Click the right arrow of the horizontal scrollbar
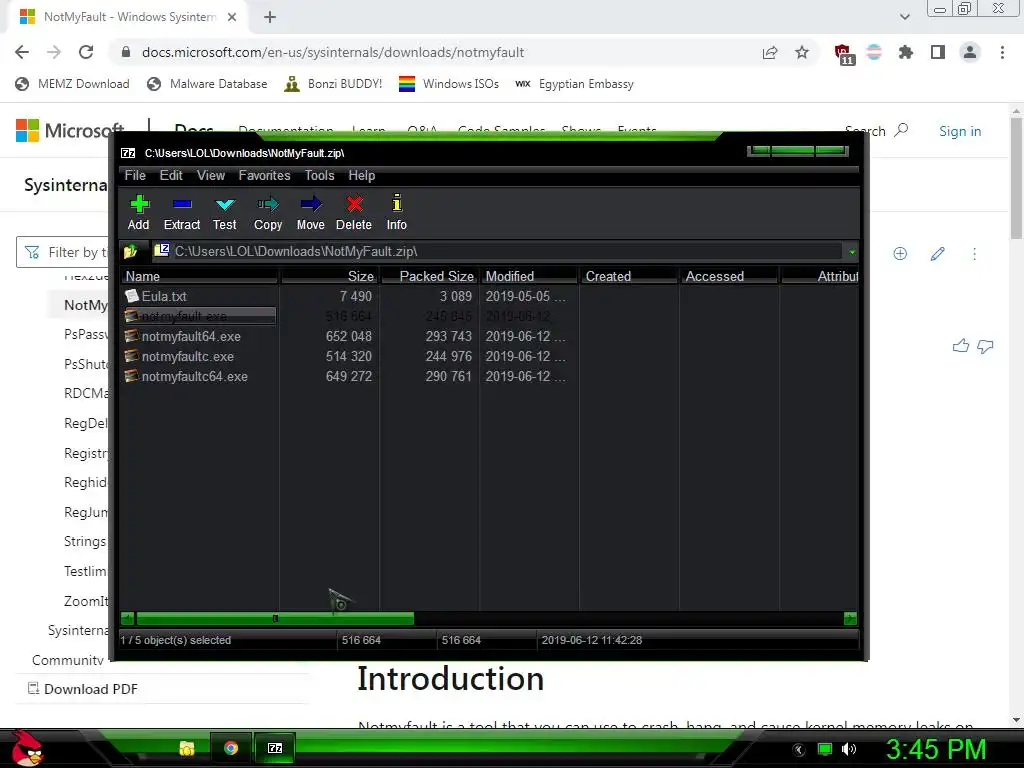The width and height of the screenshot is (1024, 768). point(850,618)
